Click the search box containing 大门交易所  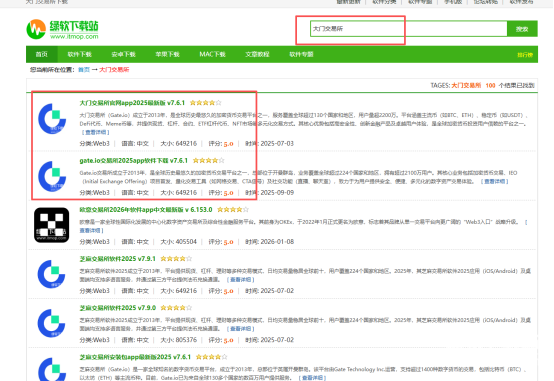408,29
